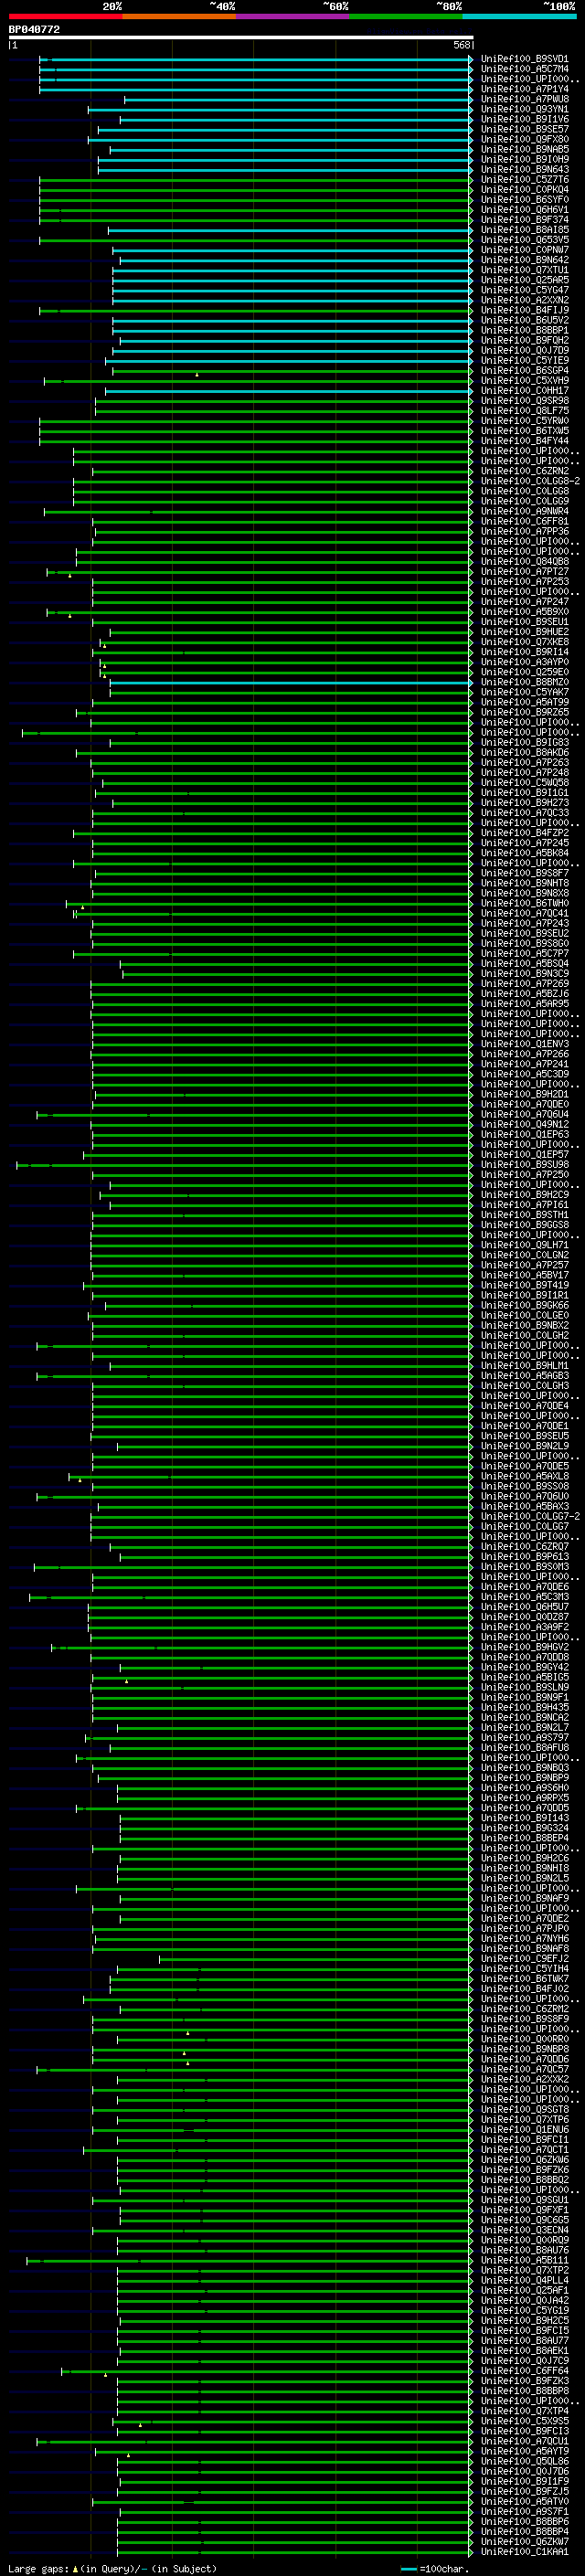Select the UniRef100_Q0J7D9 label
585x2576 pixels.
pyautogui.click(x=524, y=350)
